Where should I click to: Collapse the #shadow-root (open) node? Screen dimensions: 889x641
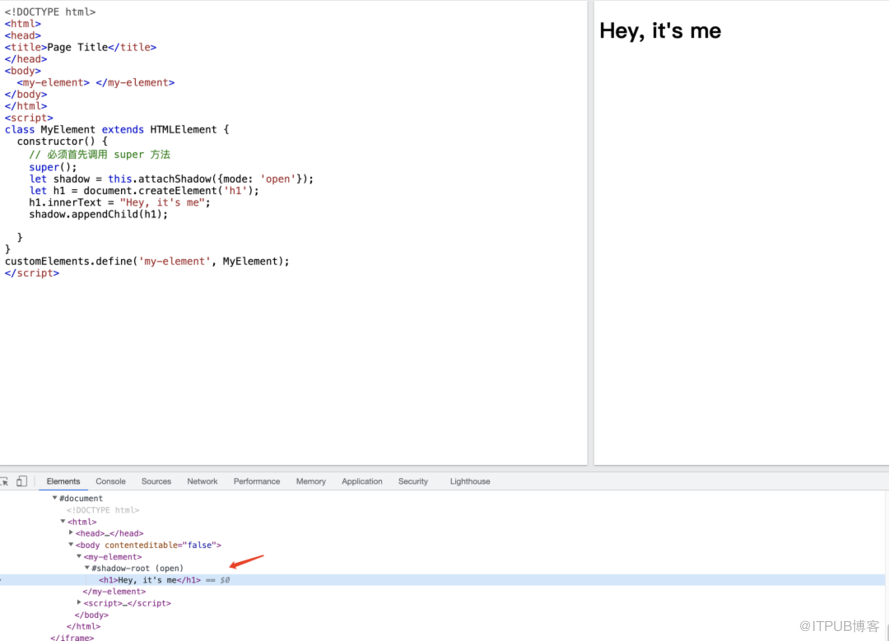[x=87, y=568]
